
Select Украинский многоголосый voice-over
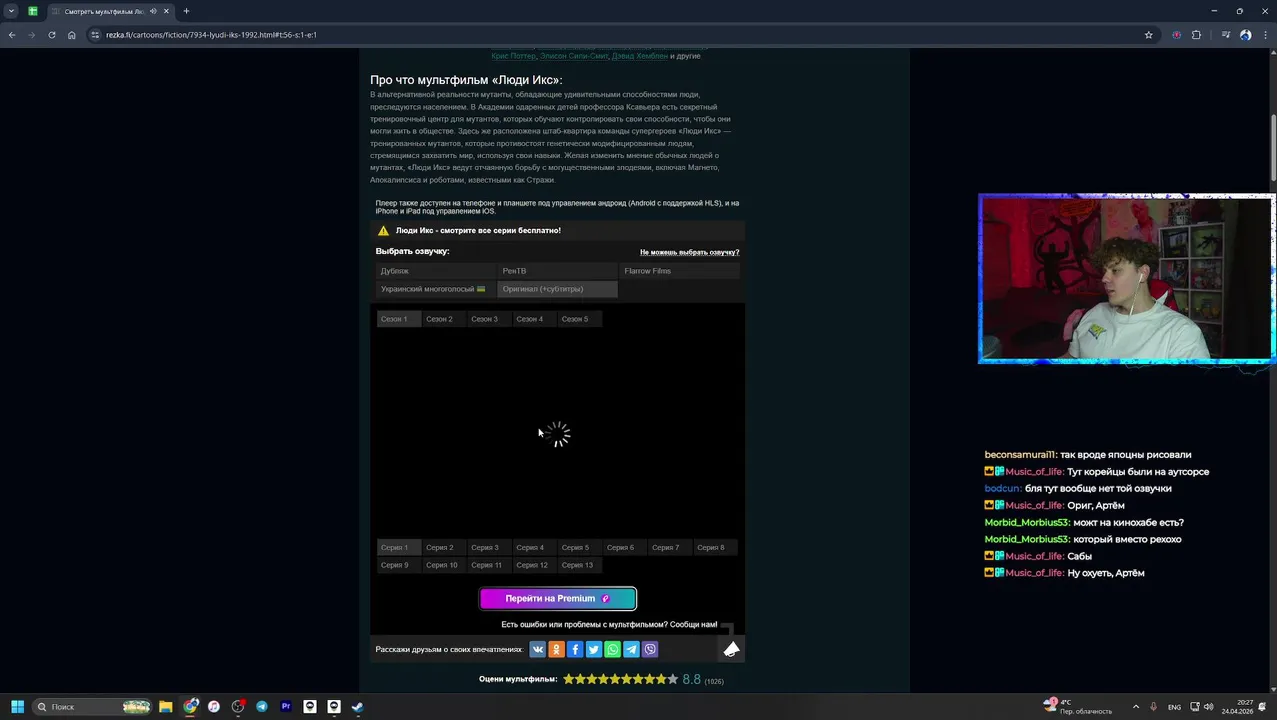436,289
